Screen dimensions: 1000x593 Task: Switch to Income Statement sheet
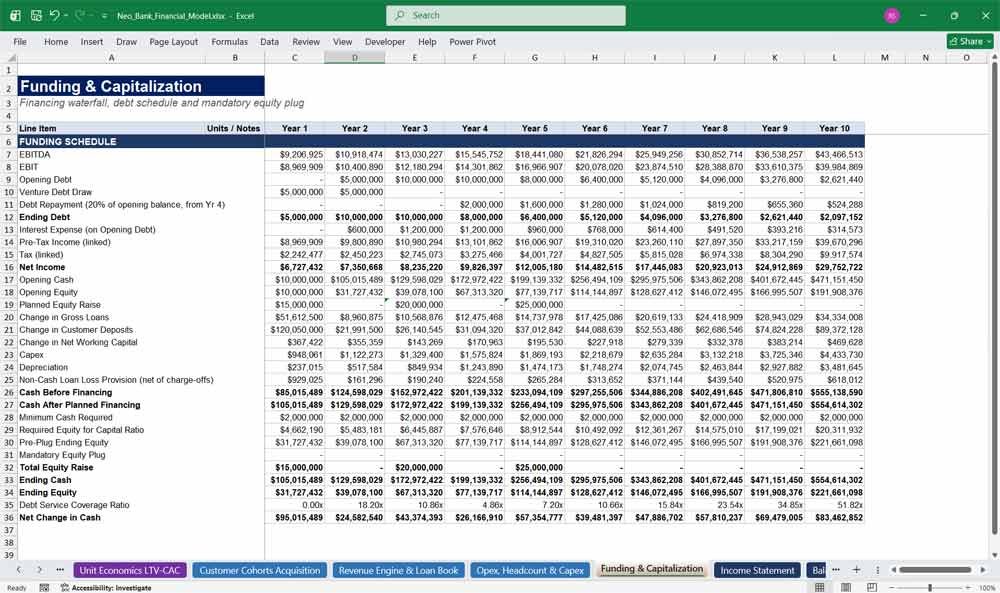coord(757,570)
